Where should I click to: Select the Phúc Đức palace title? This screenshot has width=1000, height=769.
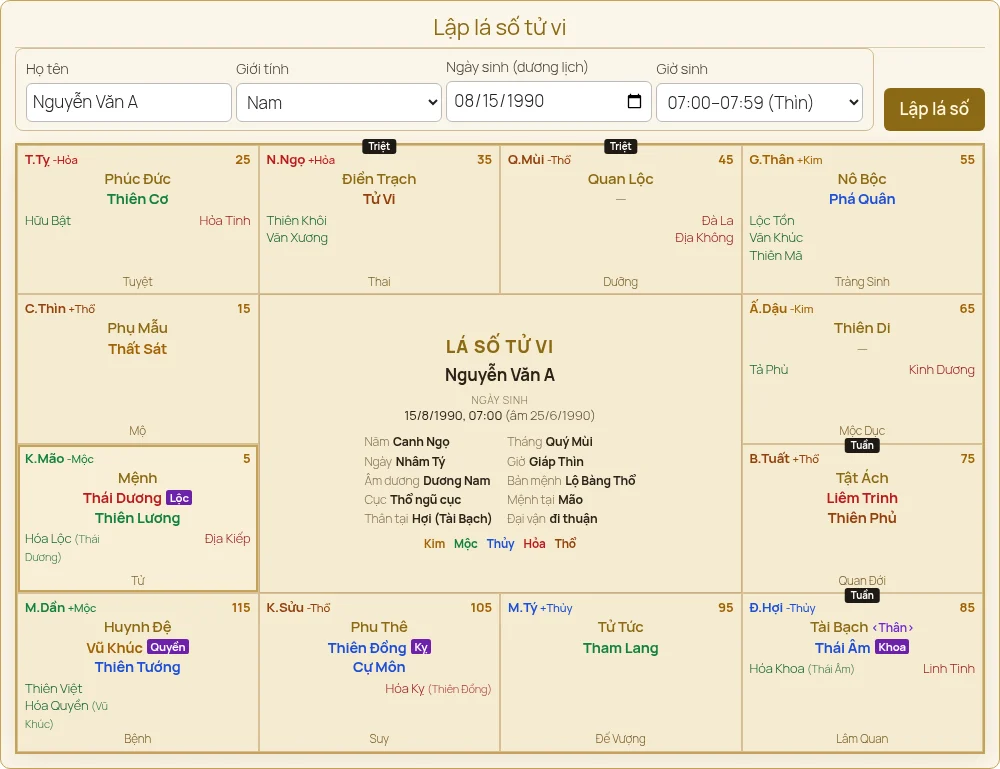click(x=138, y=179)
